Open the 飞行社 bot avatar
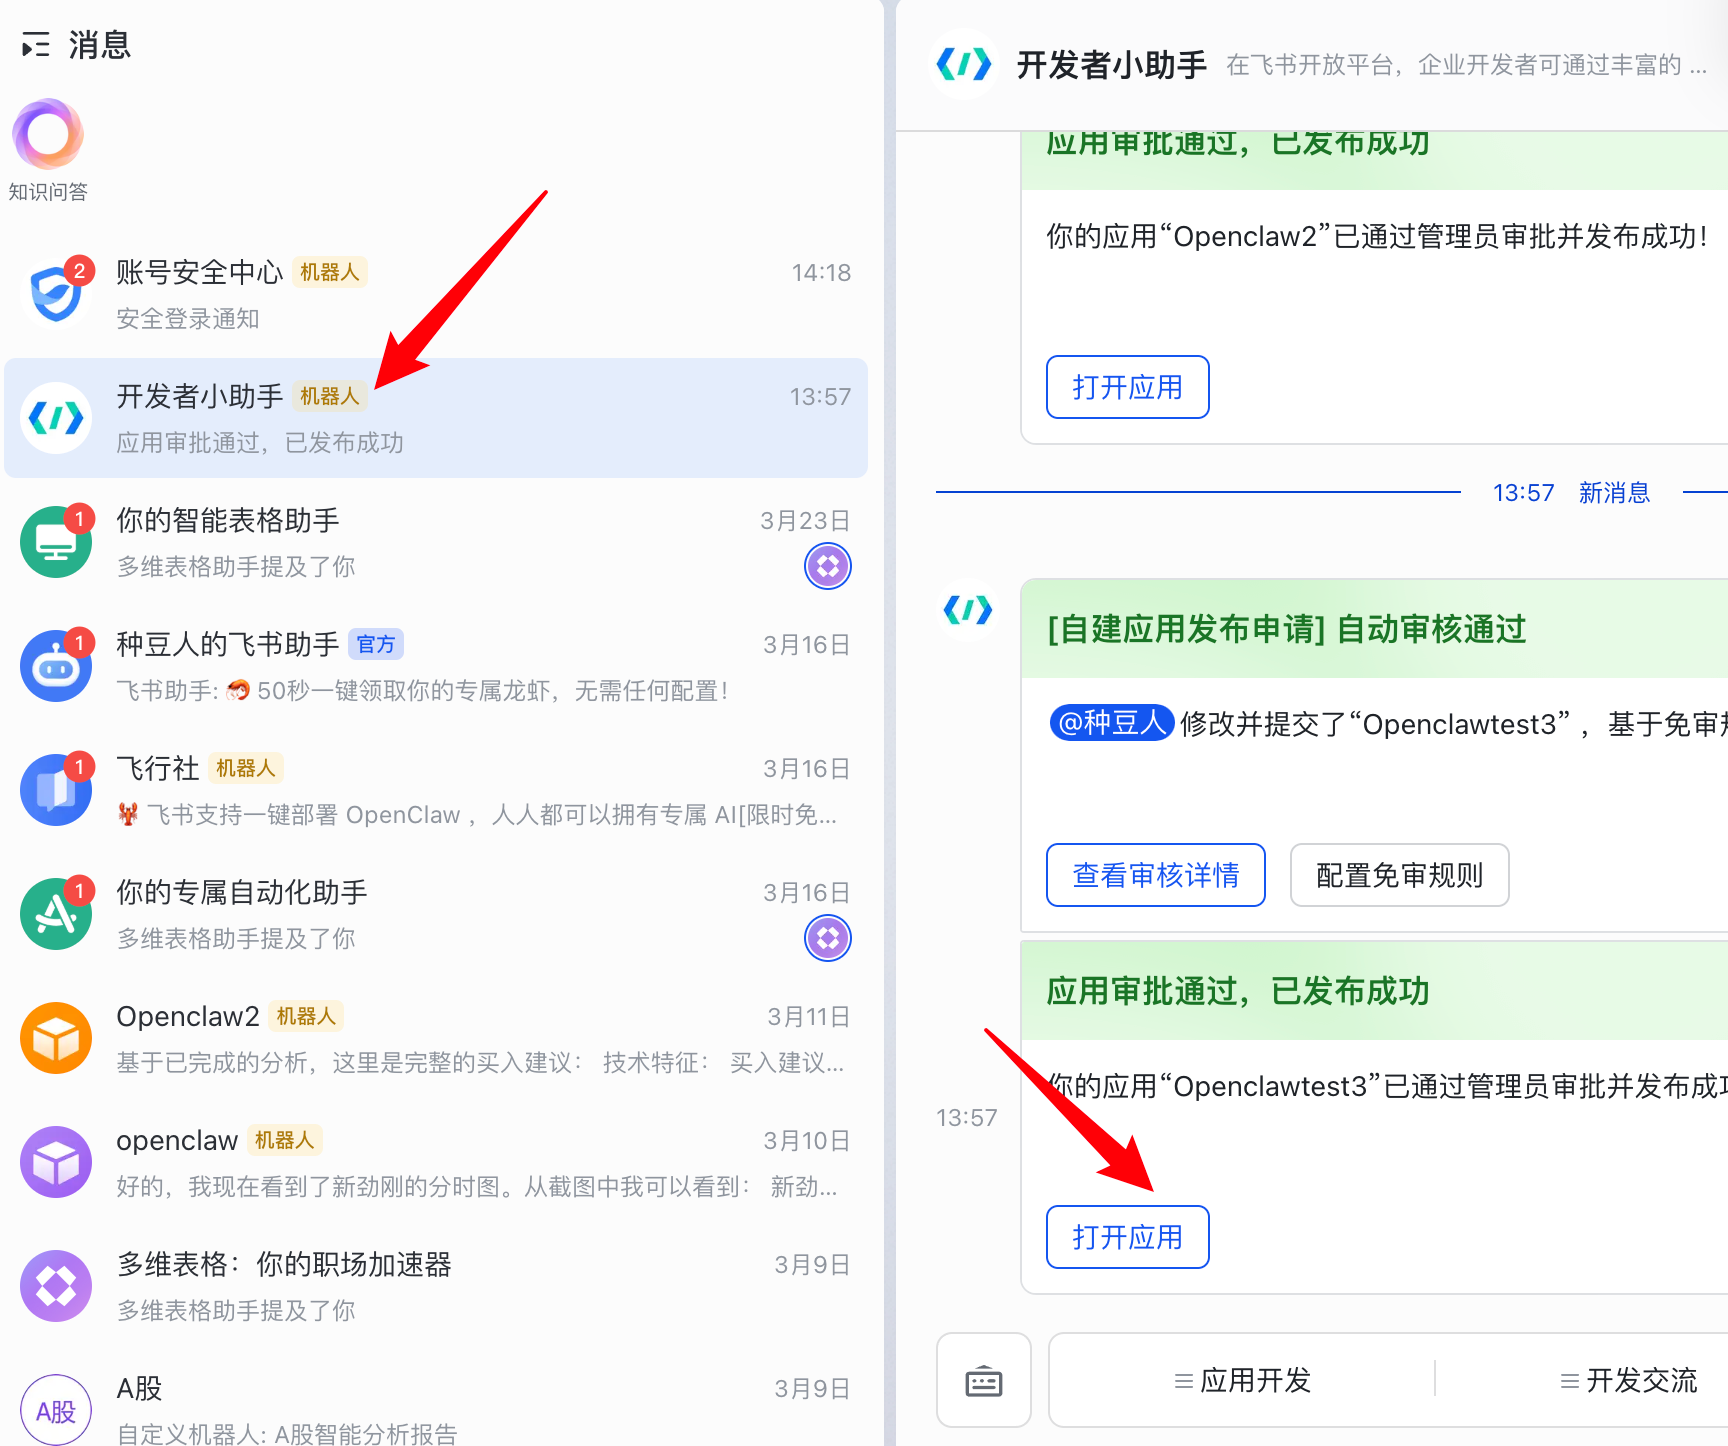Screen dimensions: 1728x1446 click(56, 790)
